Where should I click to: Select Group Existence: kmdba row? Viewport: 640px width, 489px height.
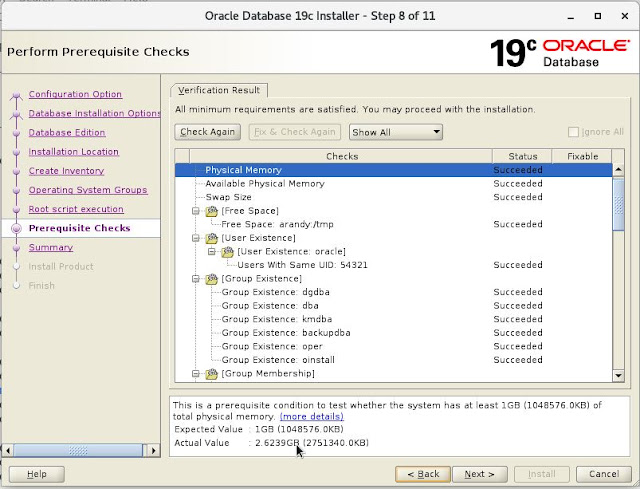tap(393, 319)
